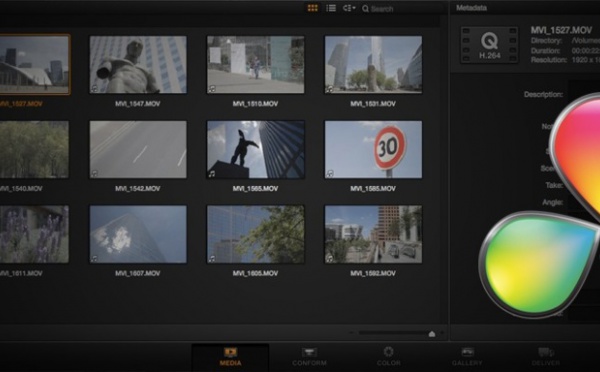Click the H.264 QuickTime codec icon
Screen dimensions: 600x372
489,45
